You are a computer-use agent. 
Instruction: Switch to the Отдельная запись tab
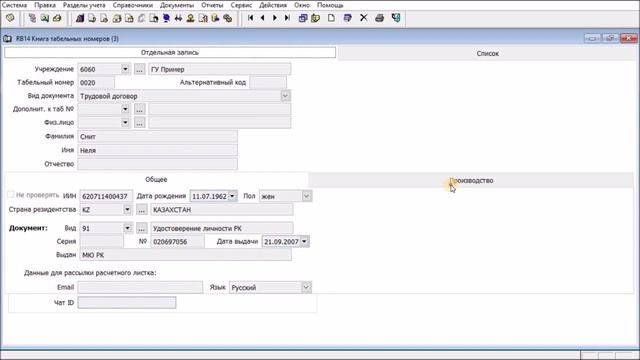click(x=170, y=52)
